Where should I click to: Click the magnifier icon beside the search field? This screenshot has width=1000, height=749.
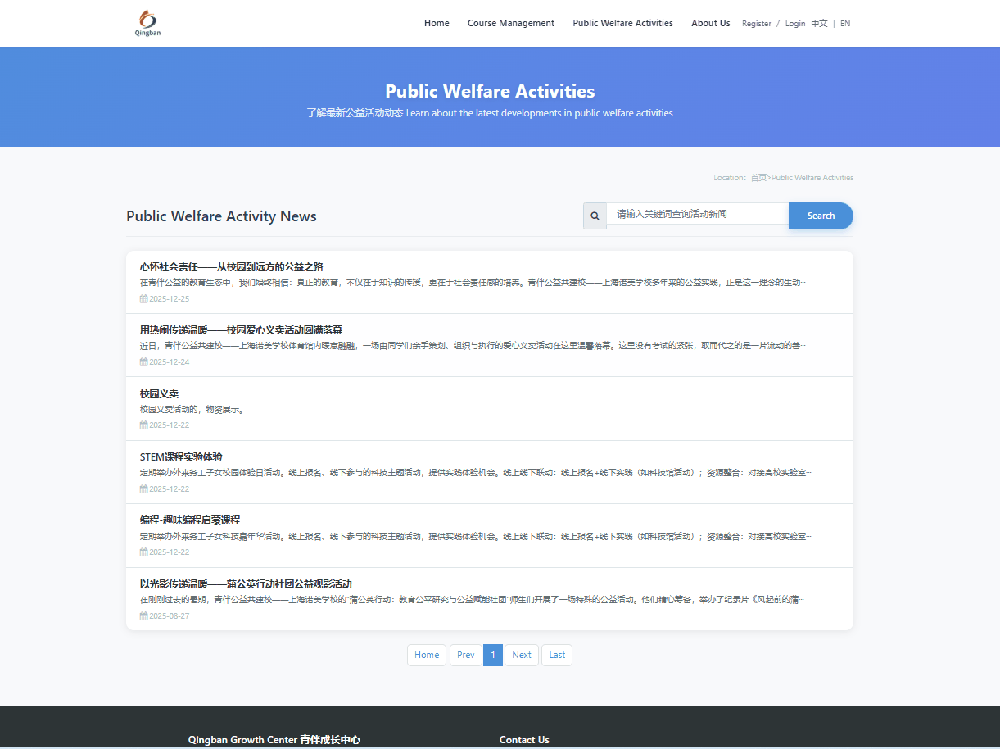click(594, 216)
